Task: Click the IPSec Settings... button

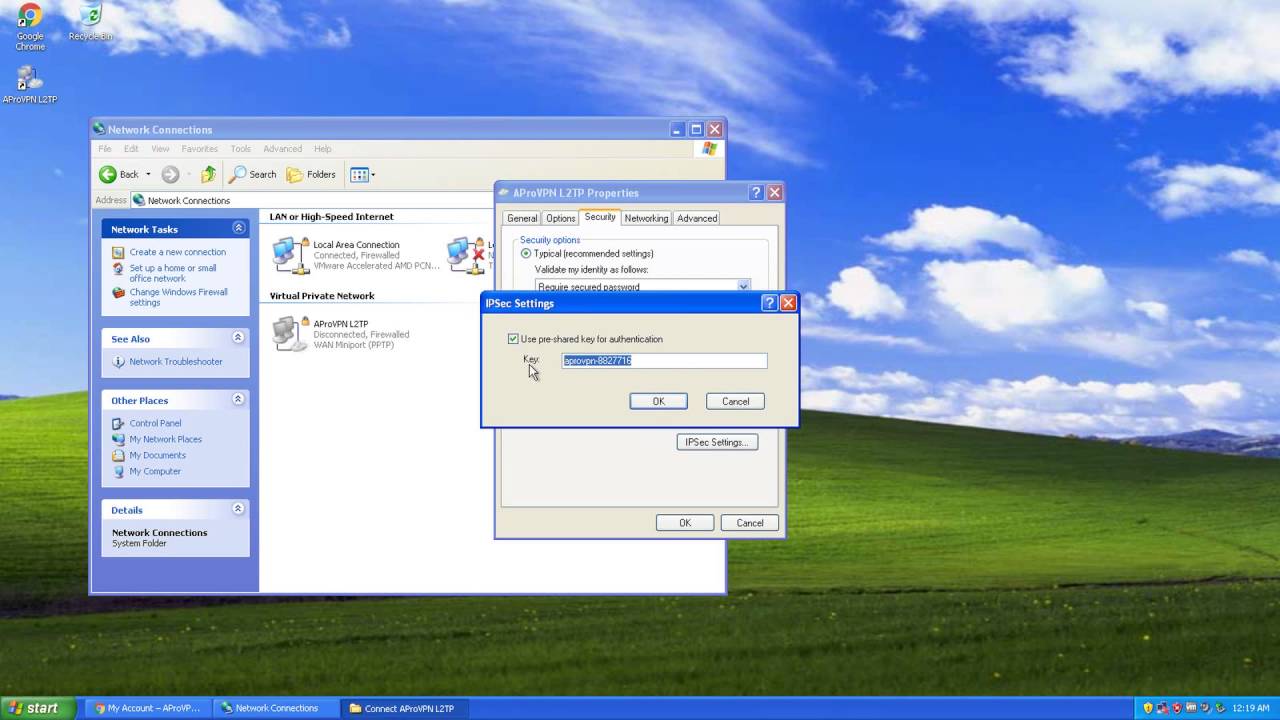Action: 717,442
